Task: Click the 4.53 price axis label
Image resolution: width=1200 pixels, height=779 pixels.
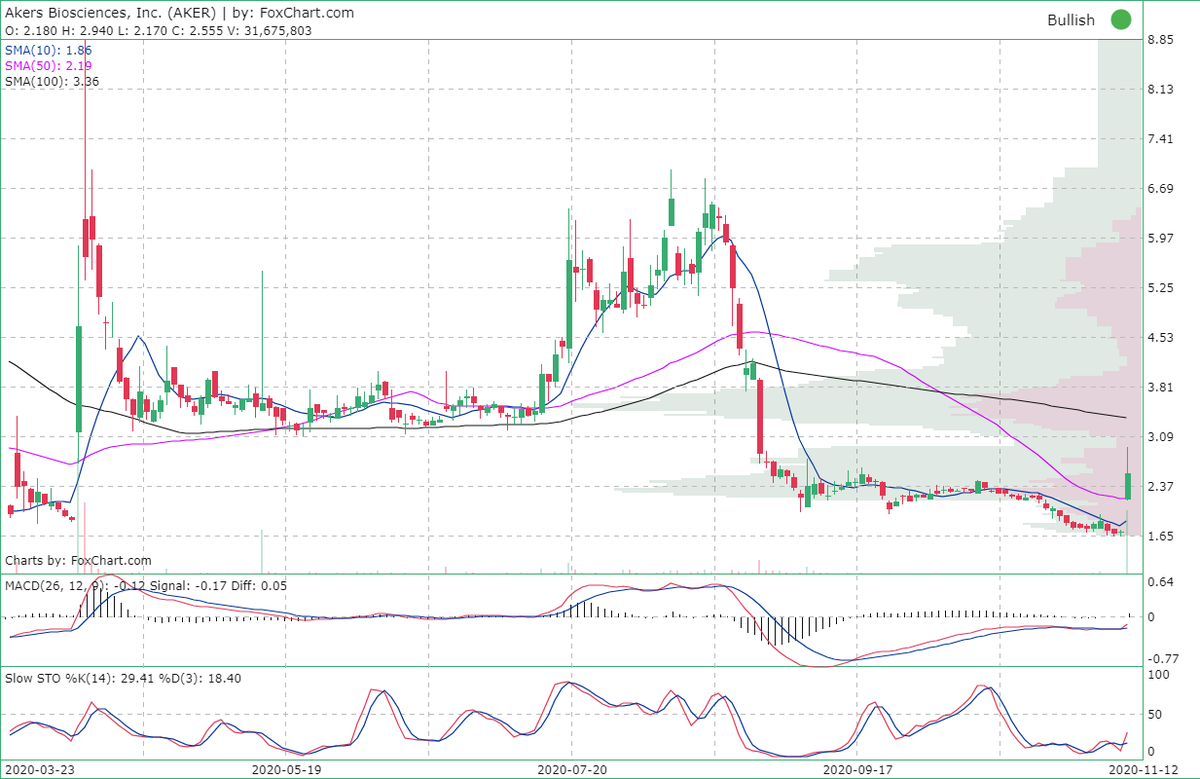Action: coord(1160,338)
